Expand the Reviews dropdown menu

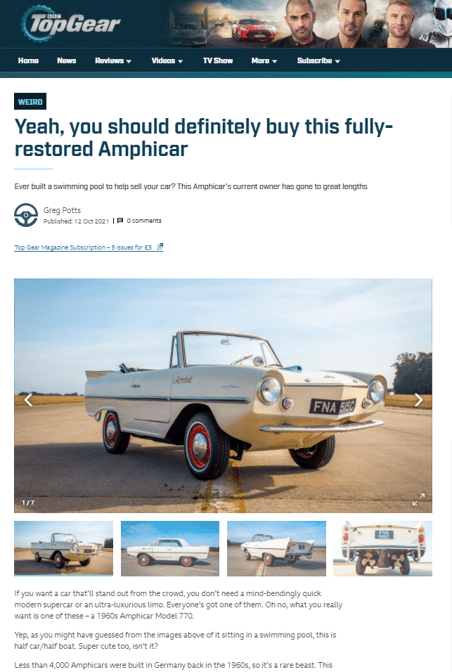click(113, 61)
